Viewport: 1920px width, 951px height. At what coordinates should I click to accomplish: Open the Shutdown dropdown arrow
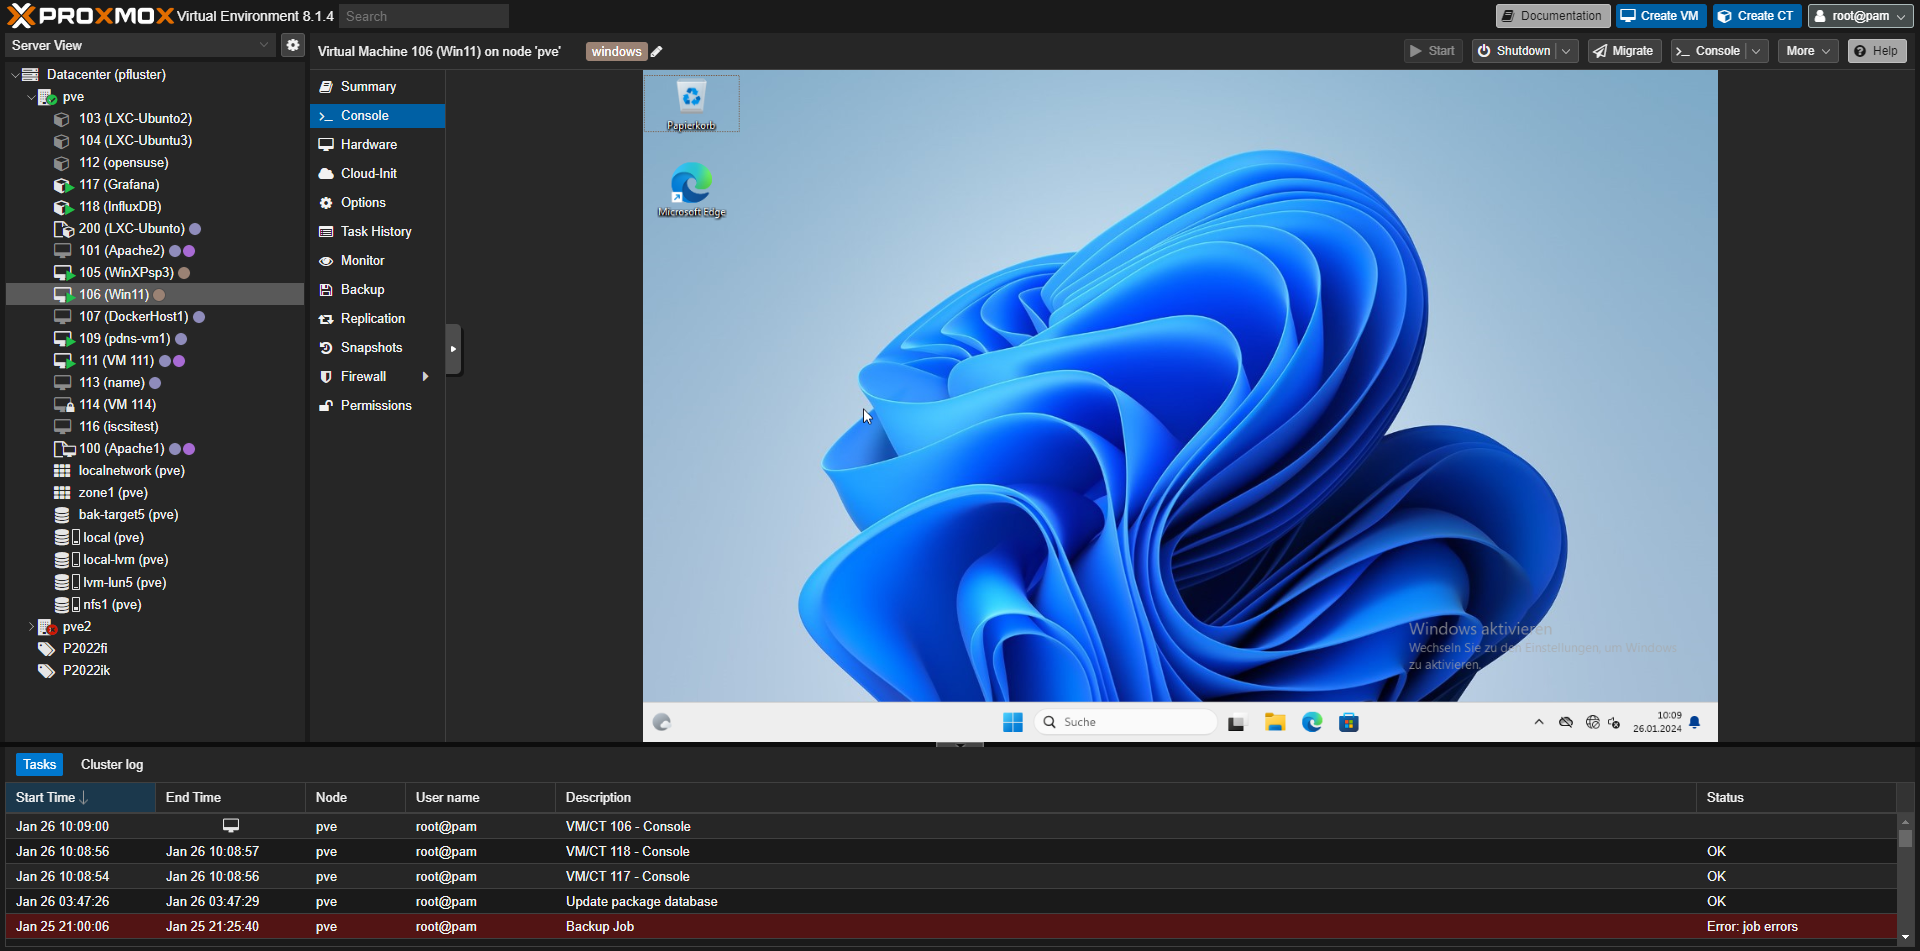(x=1567, y=51)
